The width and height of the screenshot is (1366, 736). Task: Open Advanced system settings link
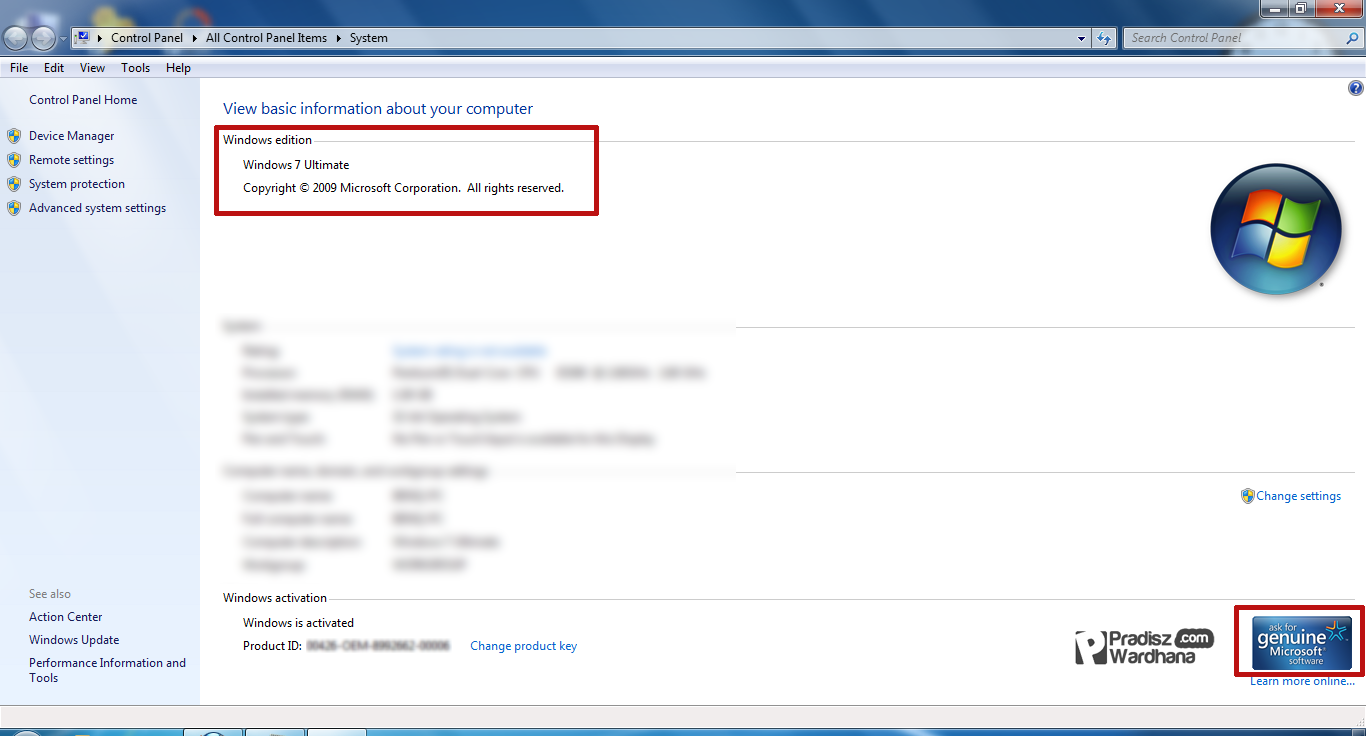point(97,208)
